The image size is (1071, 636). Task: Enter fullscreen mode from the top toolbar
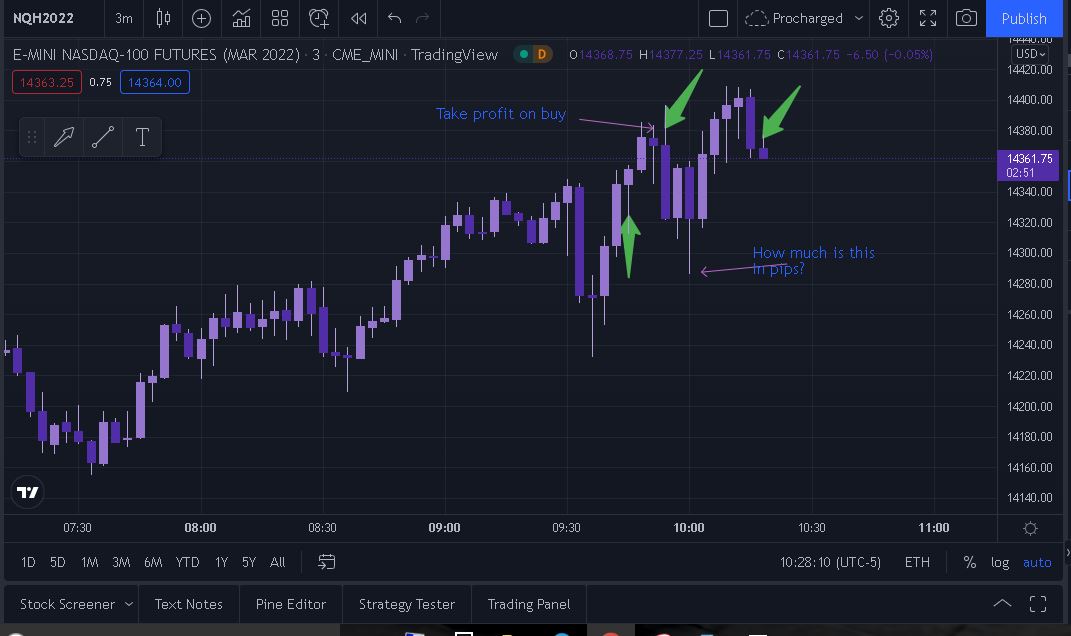coord(928,18)
